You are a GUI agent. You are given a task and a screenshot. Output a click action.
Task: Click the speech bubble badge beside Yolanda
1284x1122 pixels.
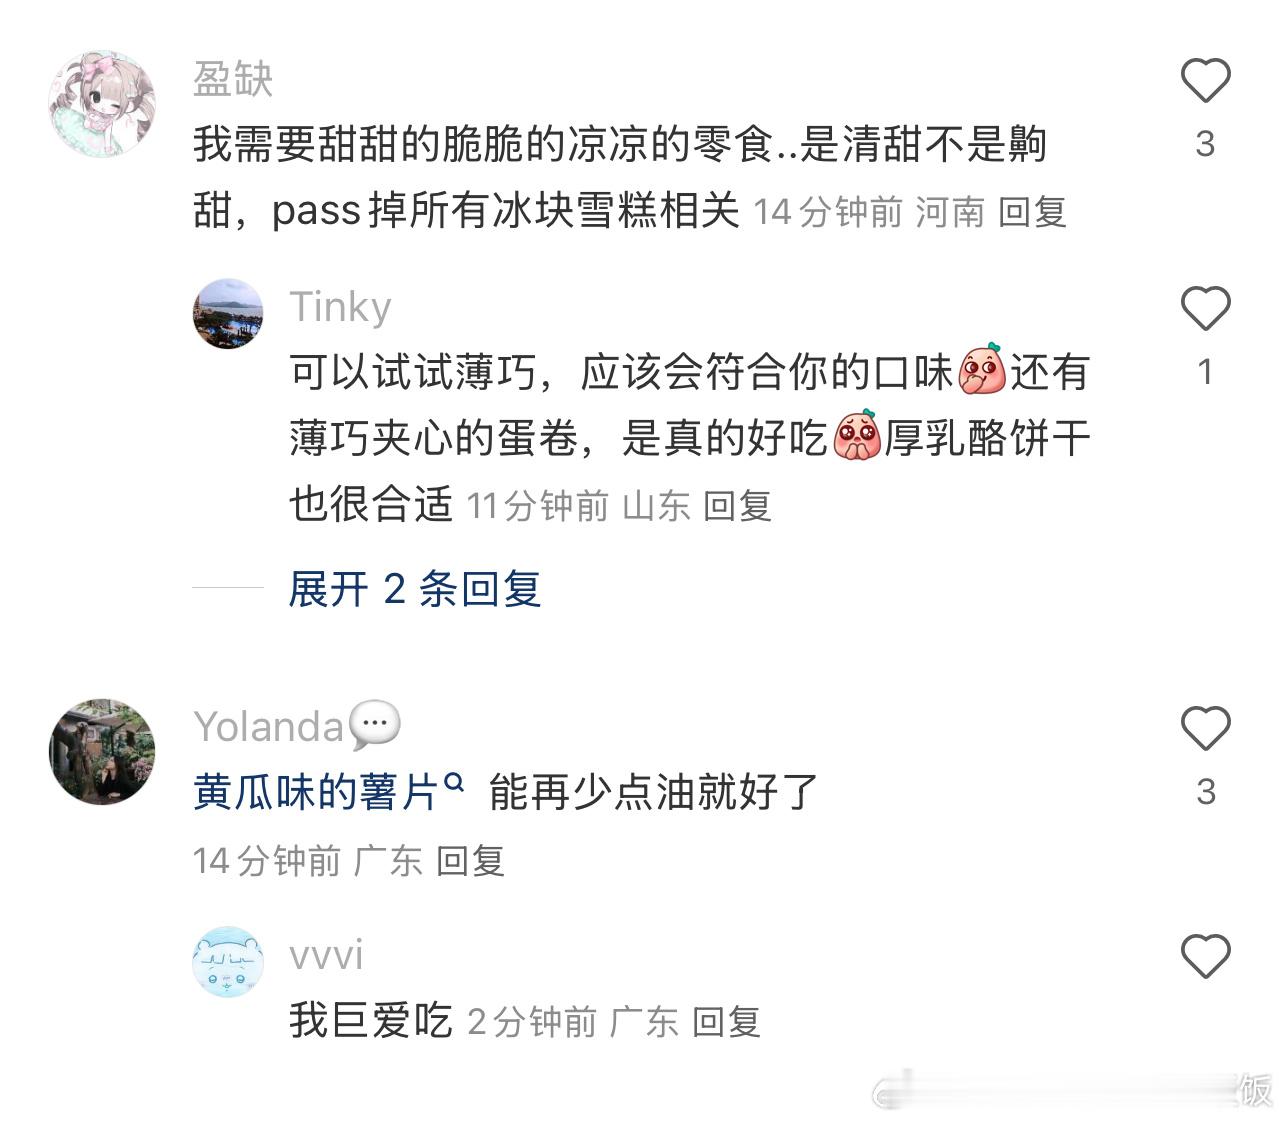tap(375, 725)
